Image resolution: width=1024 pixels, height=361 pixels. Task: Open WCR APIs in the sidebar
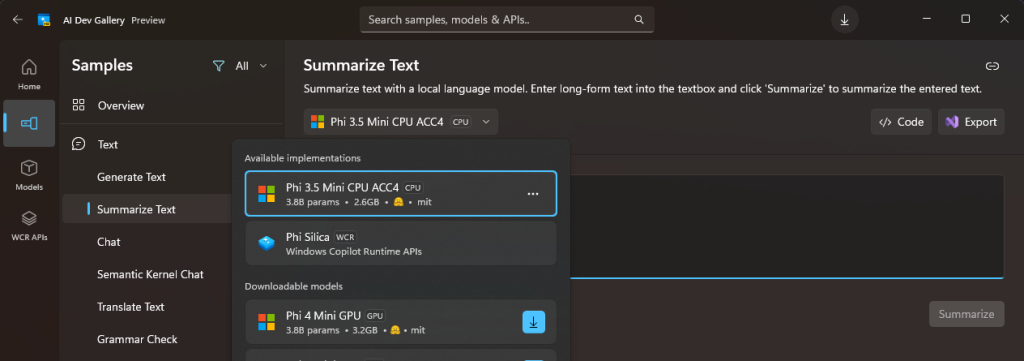pyautogui.click(x=29, y=225)
